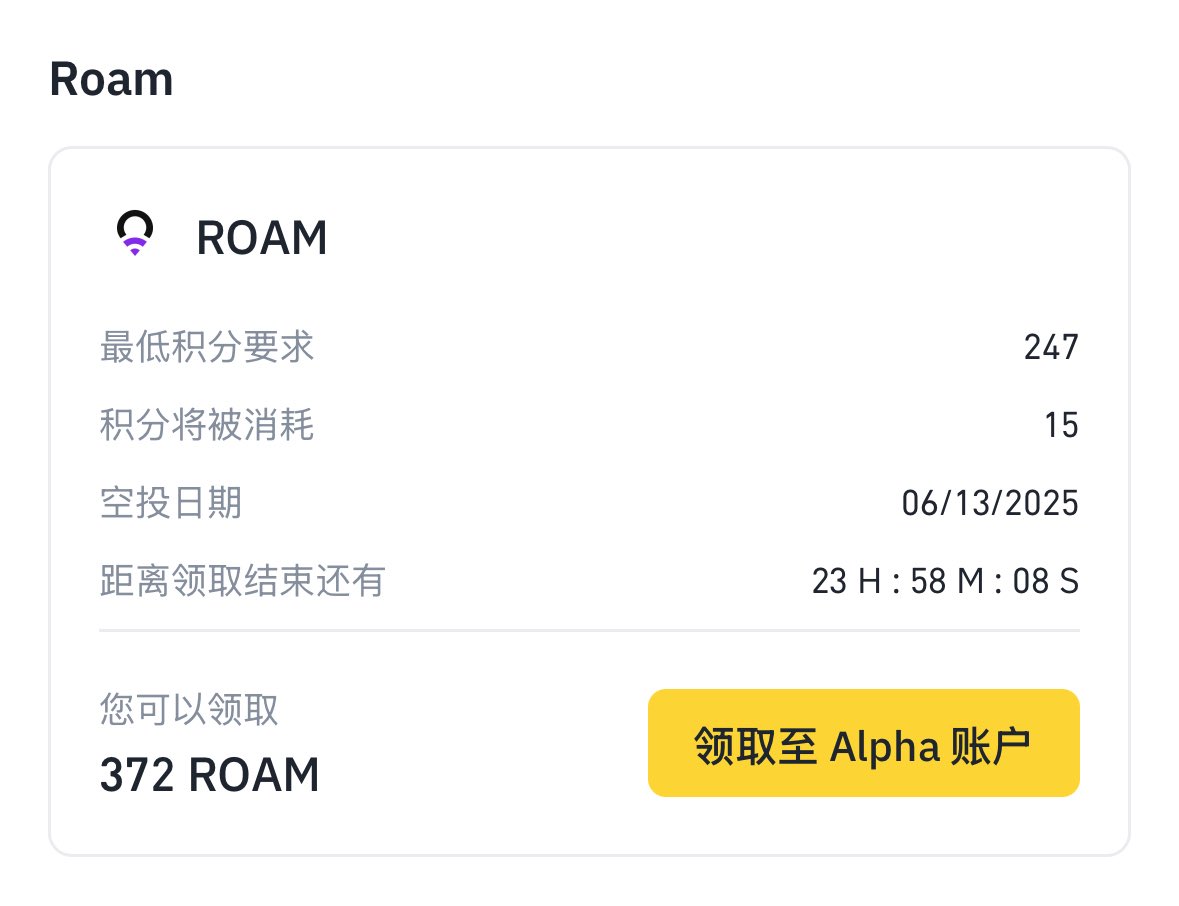Click the ROAM token logo icon
Viewport: 1179px width, 906px height.
(135, 233)
